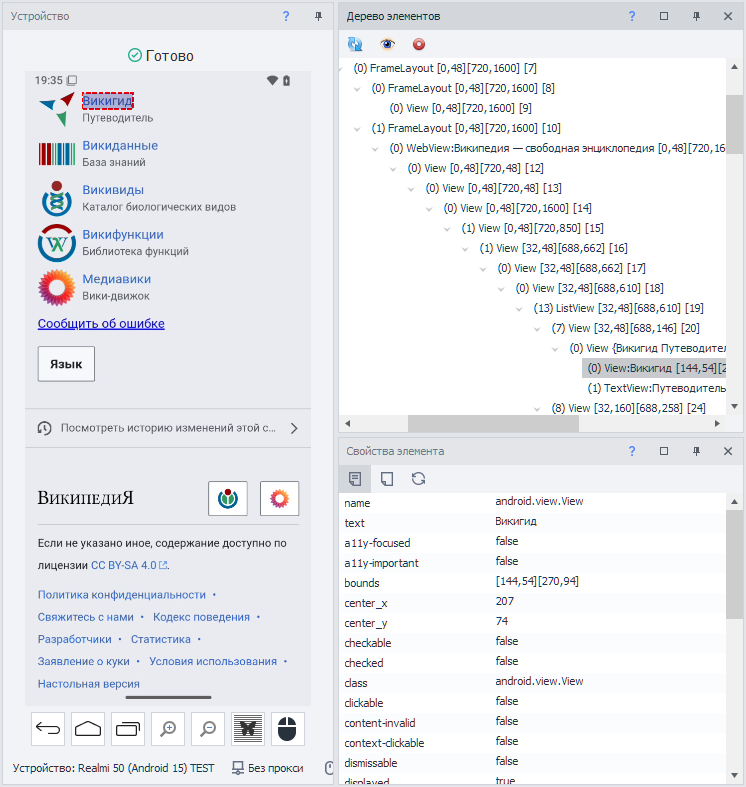Collapse FrameLayout [10] tree node
This screenshot has width=746, height=787.
coord(357,129)
